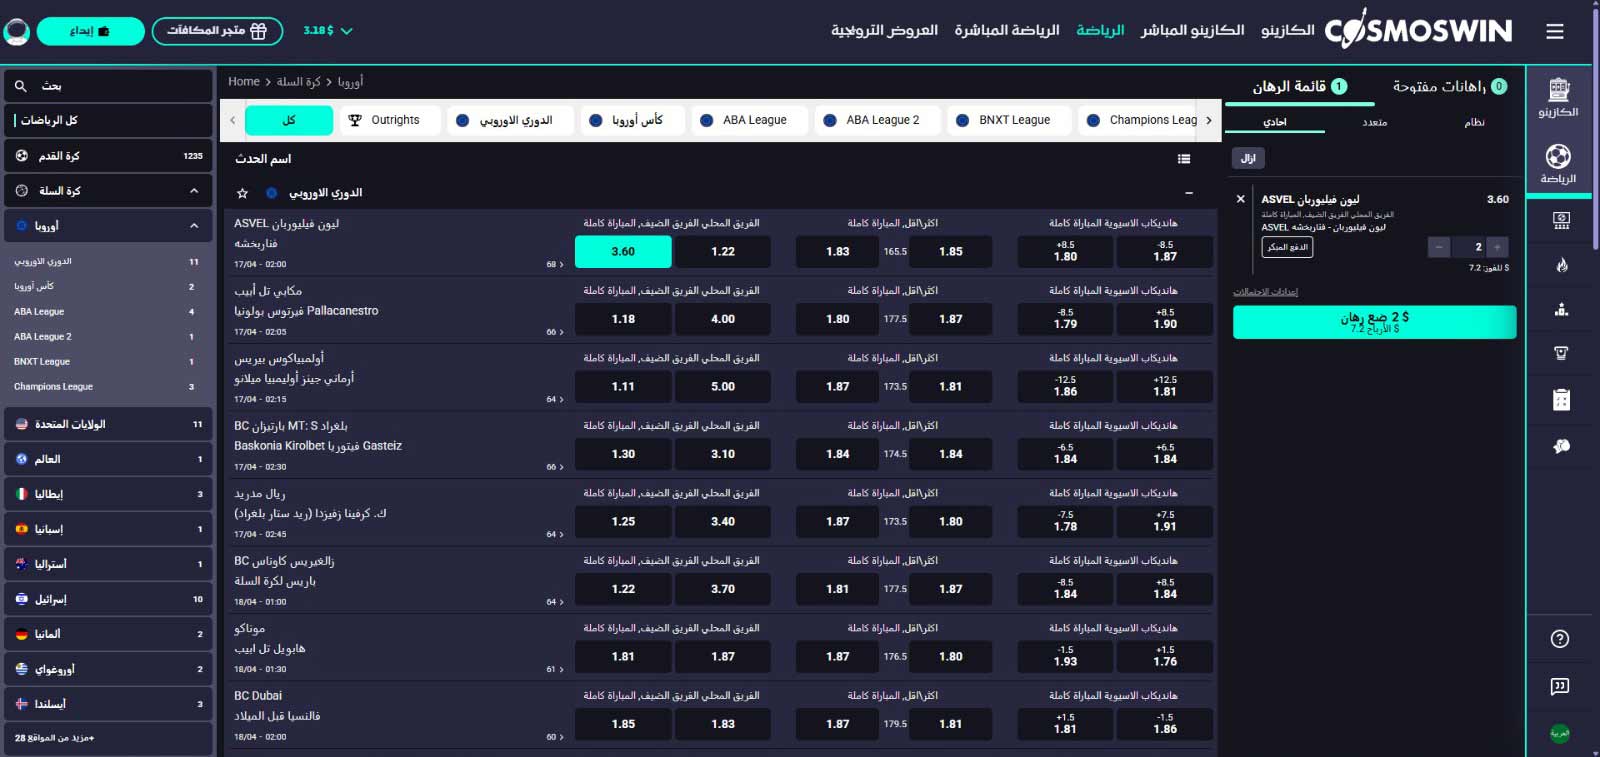Expand more markets (68) for ASVEL match
The height and width of the screenshot is (757, 1600).
[555, 265]
